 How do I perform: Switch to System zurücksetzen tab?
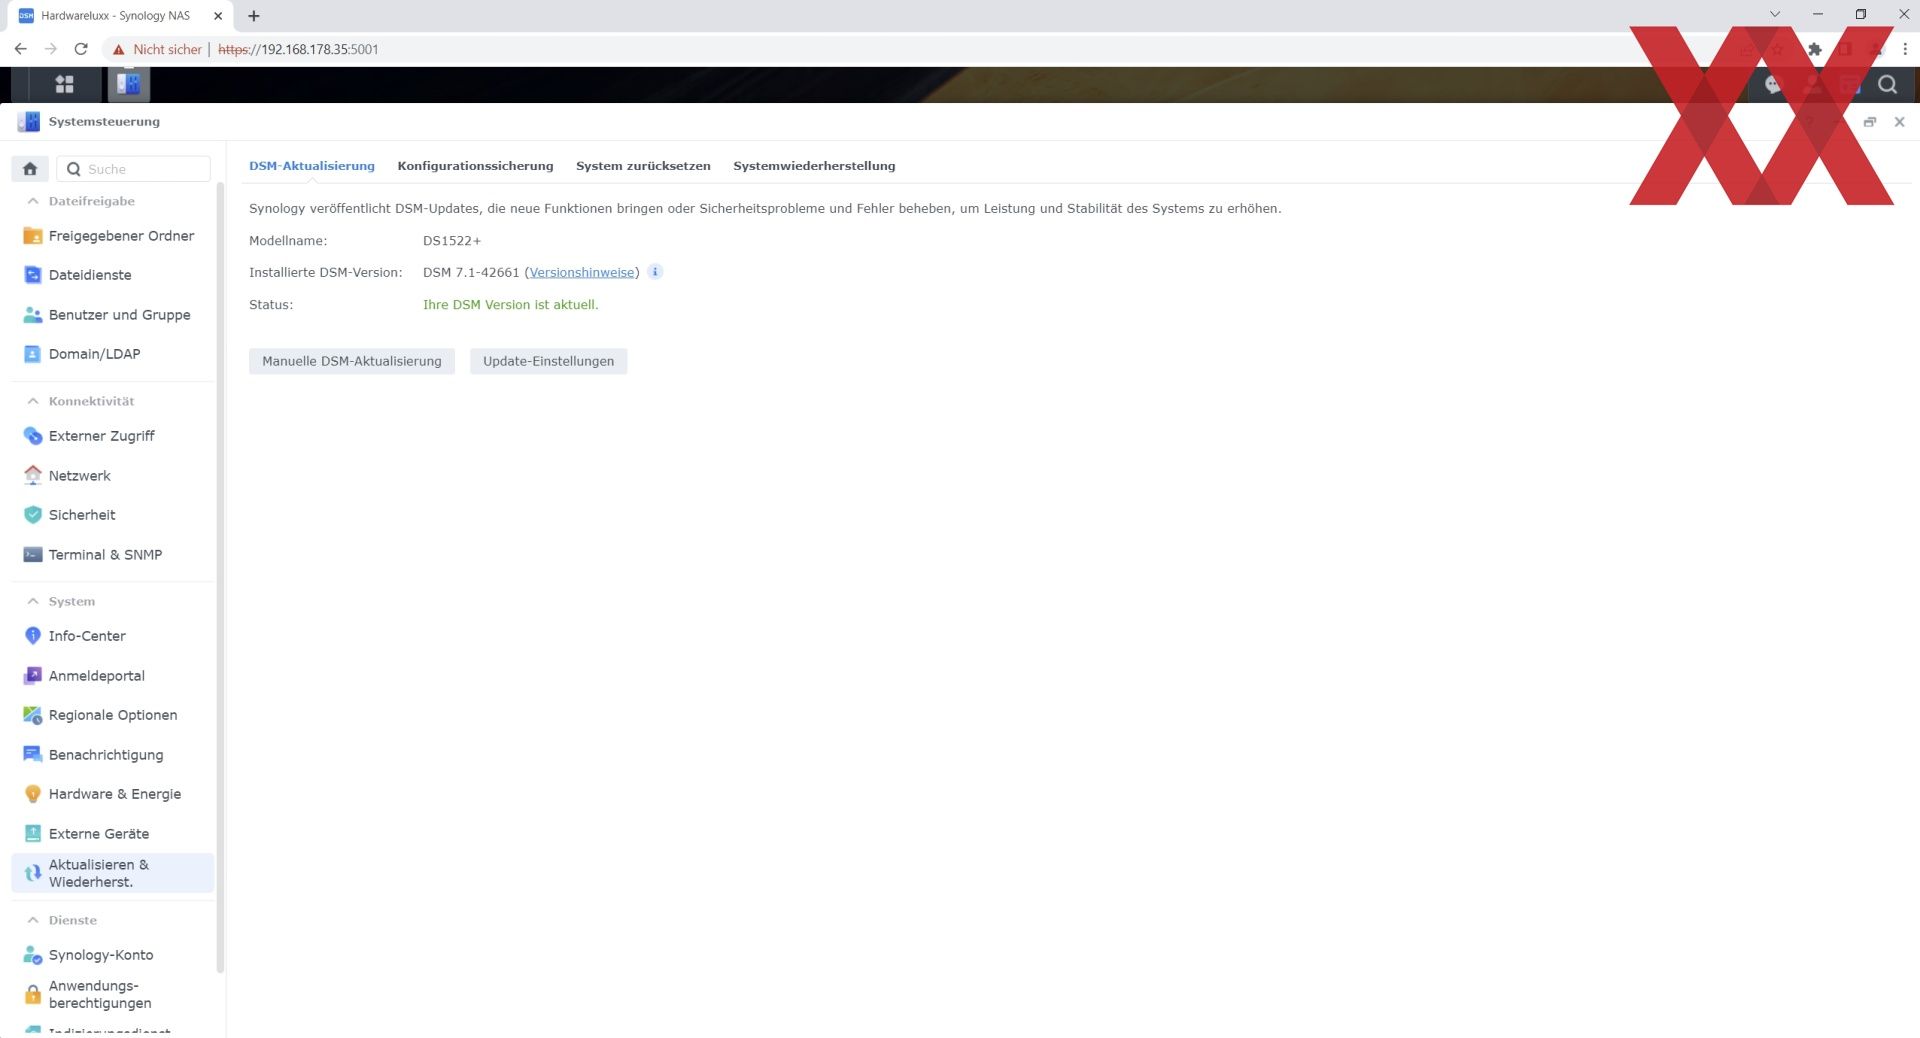pyautogui.click(x=643, y=166)
